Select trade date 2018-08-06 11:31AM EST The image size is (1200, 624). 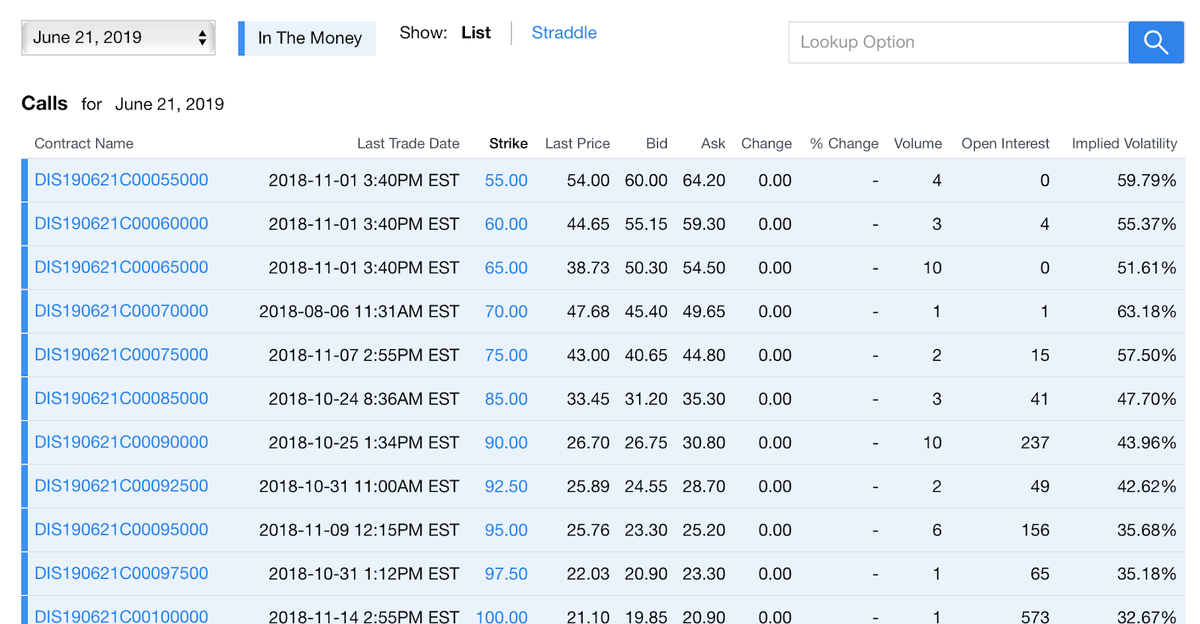click(x=359, y=312)
